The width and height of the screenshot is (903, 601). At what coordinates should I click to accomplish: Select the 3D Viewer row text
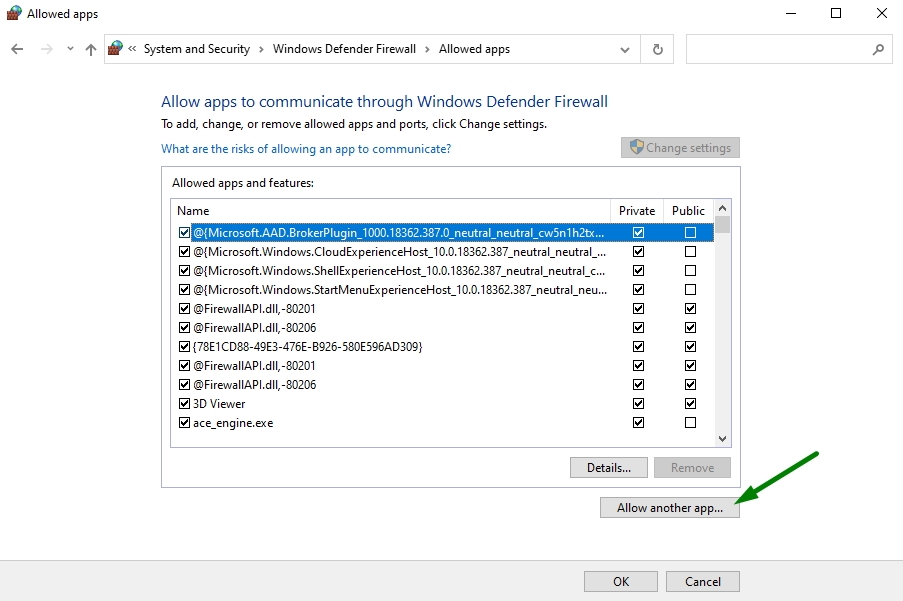tap(219, 404)
